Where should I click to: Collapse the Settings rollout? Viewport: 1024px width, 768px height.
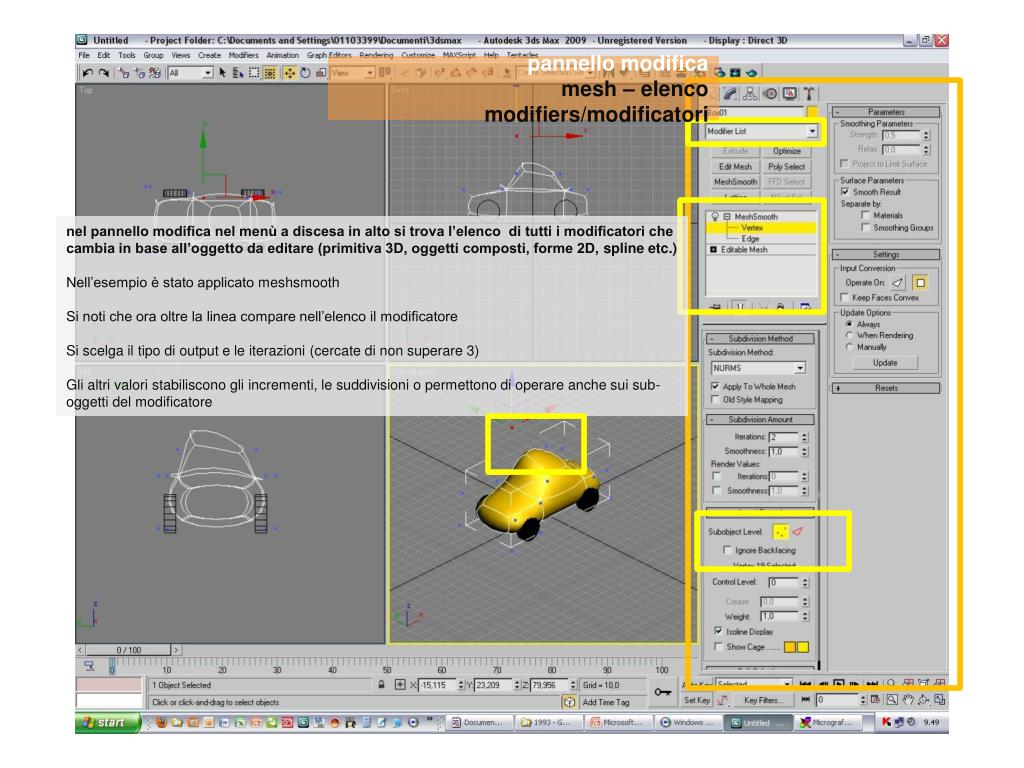point(886,254)
